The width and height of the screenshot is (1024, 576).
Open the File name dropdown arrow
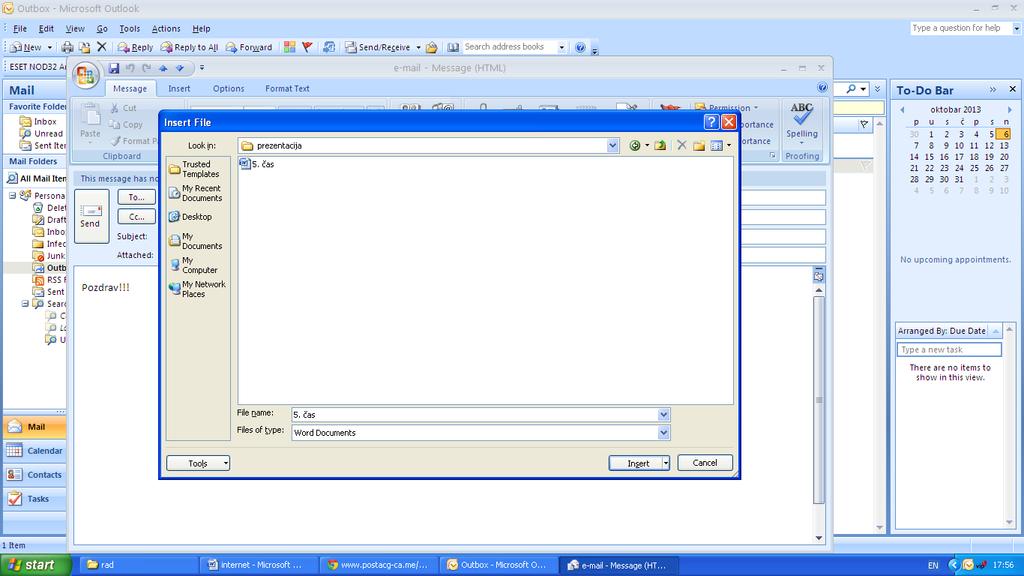pyautogui.click(x=664, y=415)
